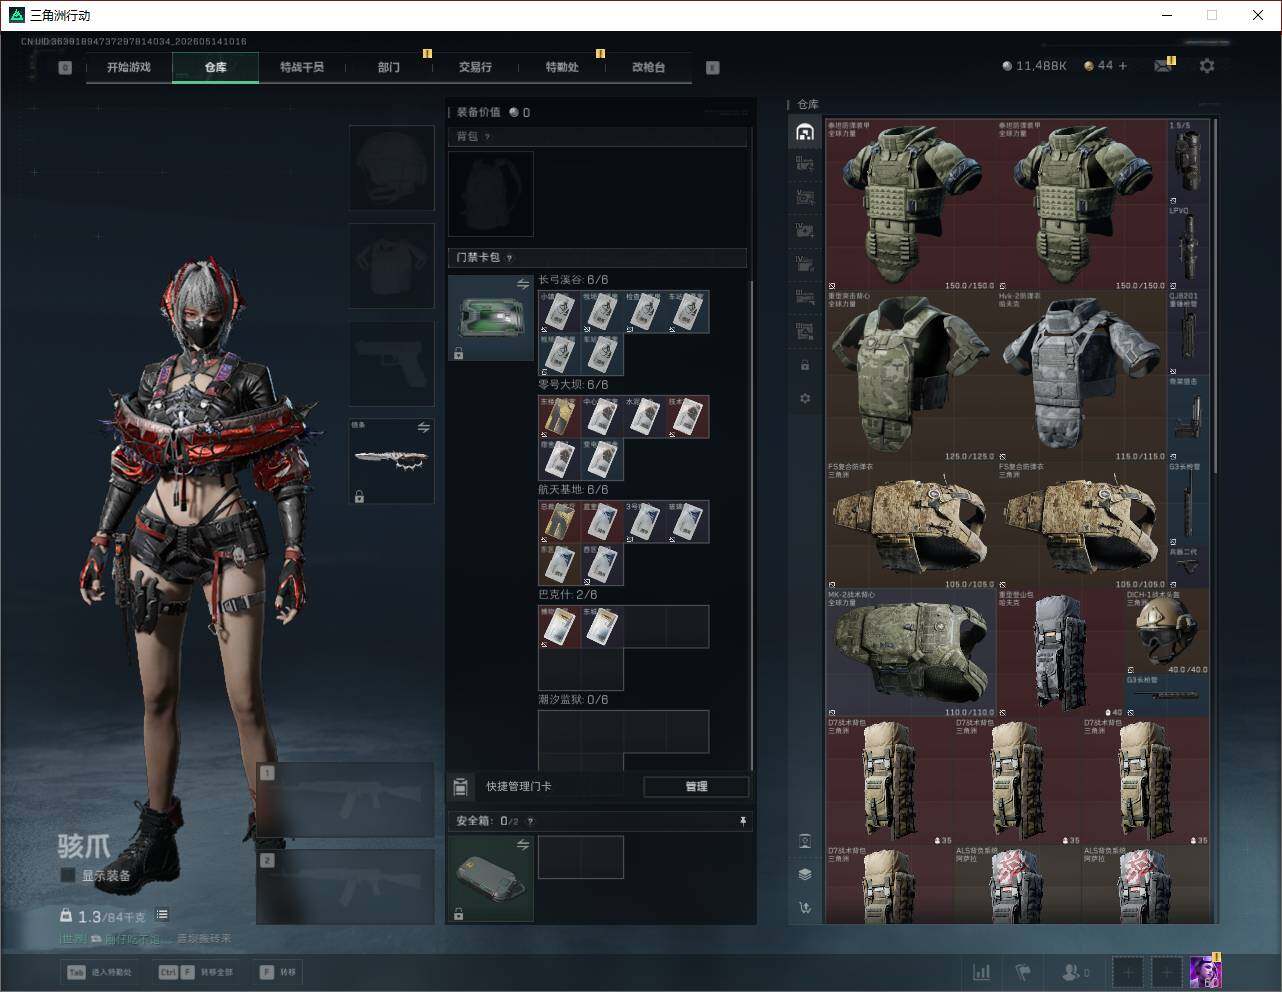Screen dimensions: 1282x992
Task: Click the 转移 F button
Action: point(277,972)
